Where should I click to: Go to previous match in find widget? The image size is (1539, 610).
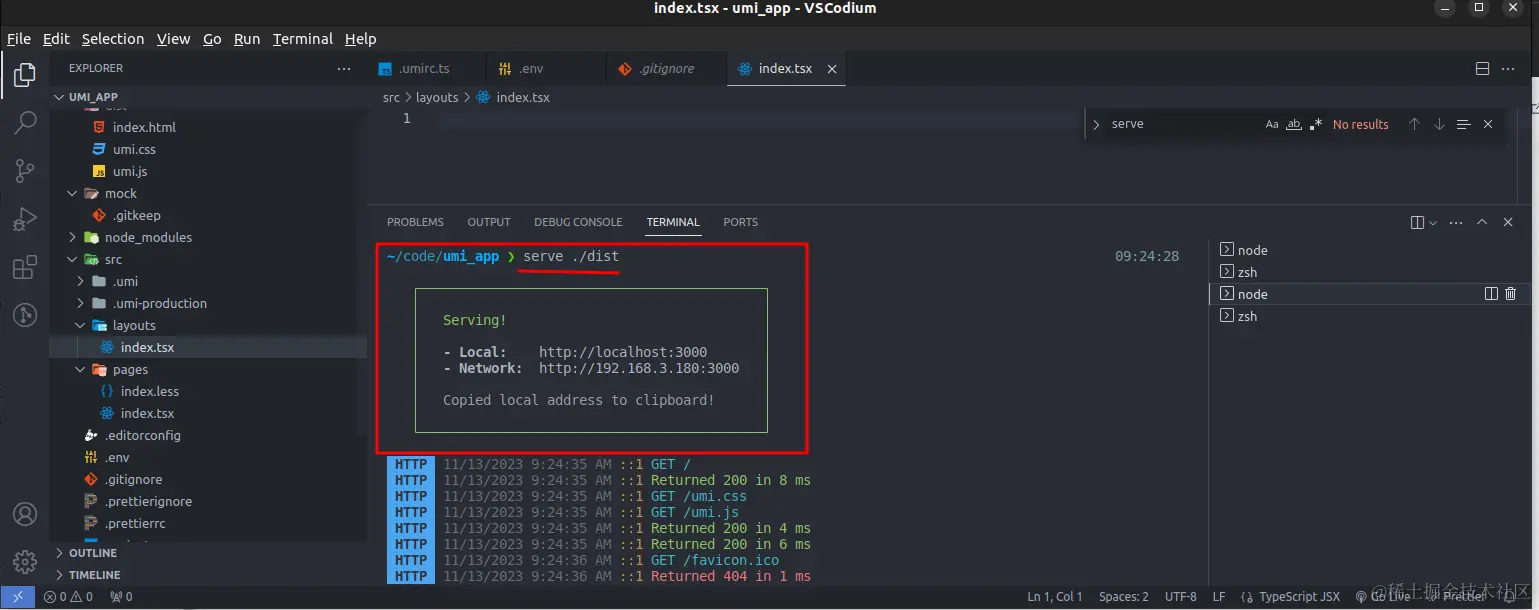click(x=1414, y=124)
